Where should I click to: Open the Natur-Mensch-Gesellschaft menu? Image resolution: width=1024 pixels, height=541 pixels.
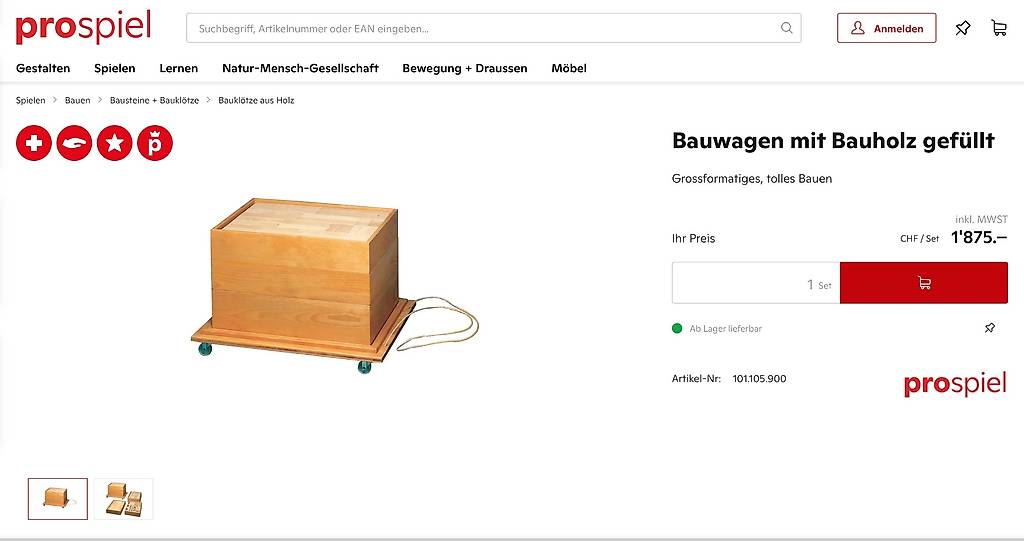pyautogui.click(x=300, y=68)
